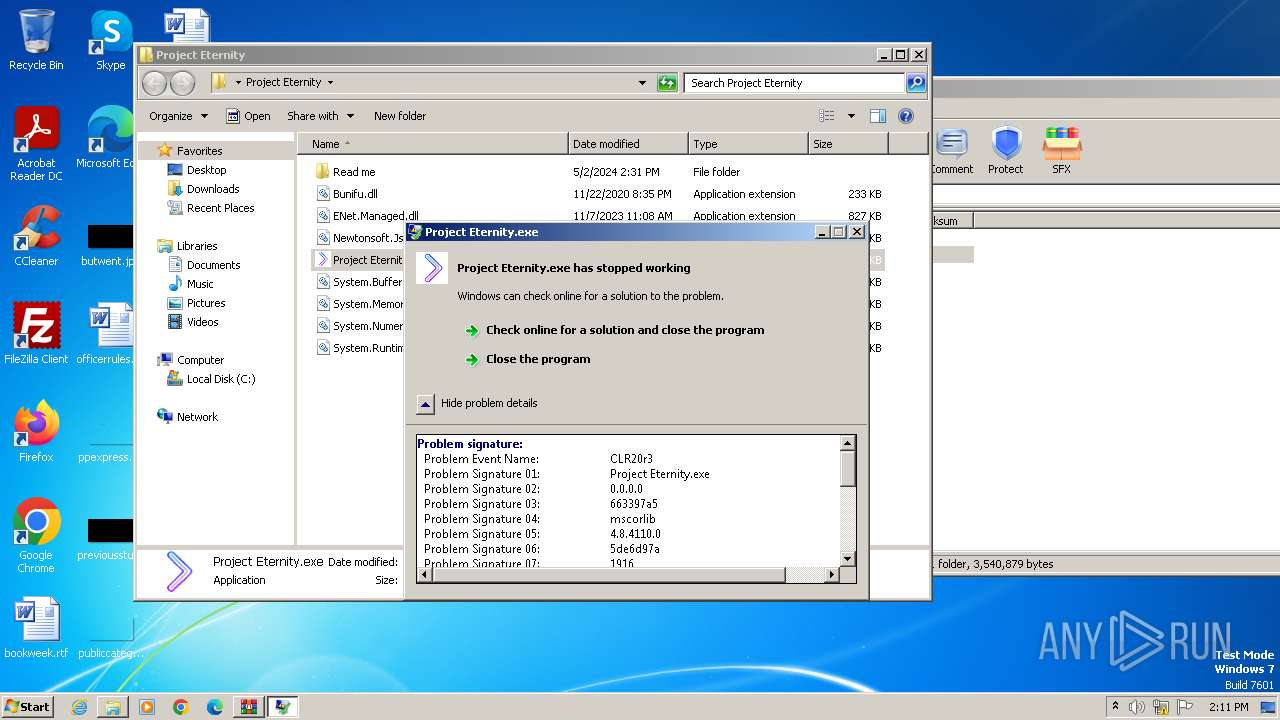
Task: Open the Organize dropdown menu
Action: [179, 116]
